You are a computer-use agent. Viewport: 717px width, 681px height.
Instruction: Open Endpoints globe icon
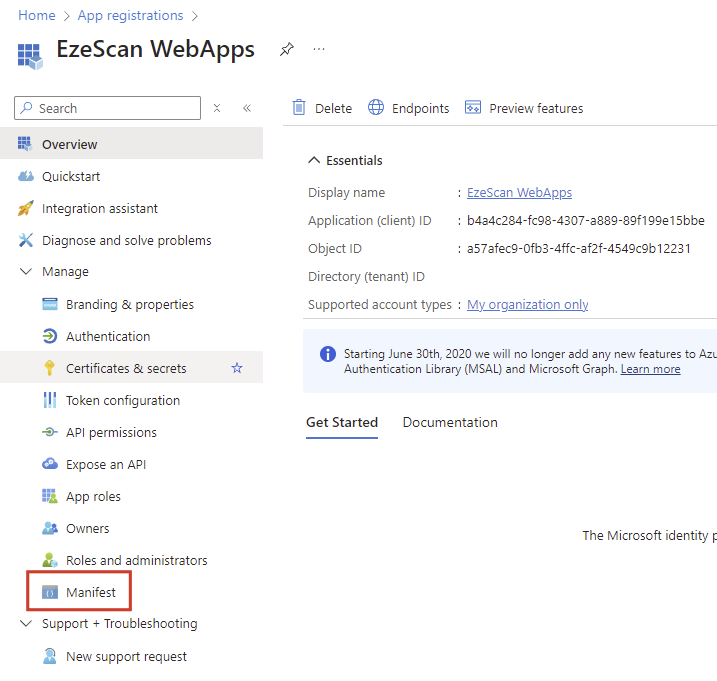pyautogui.click(x=376, y=108)
